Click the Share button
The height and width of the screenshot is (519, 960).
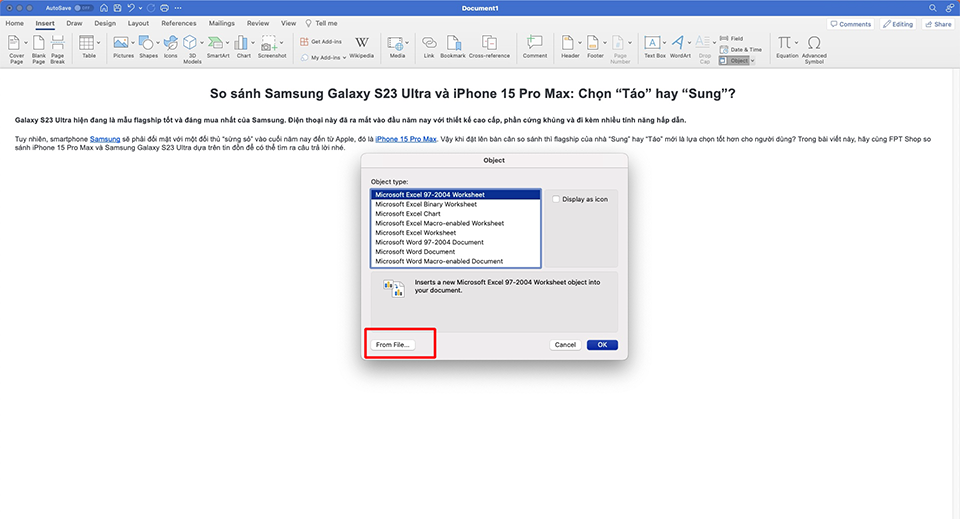coord(939,24)
